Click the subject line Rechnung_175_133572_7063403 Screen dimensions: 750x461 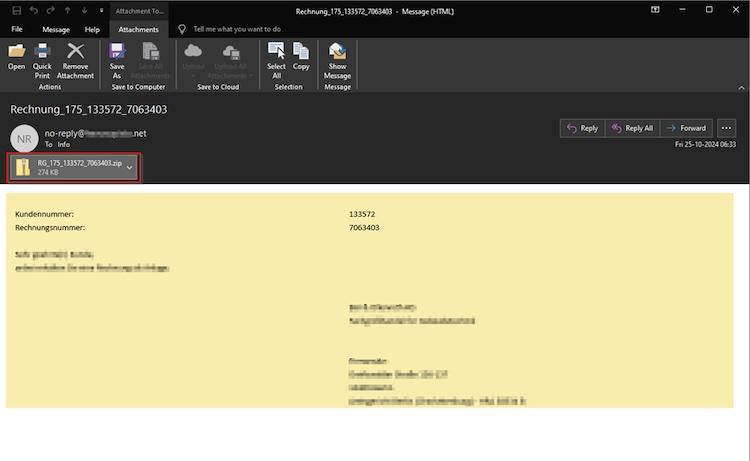[x=89, y=110]
